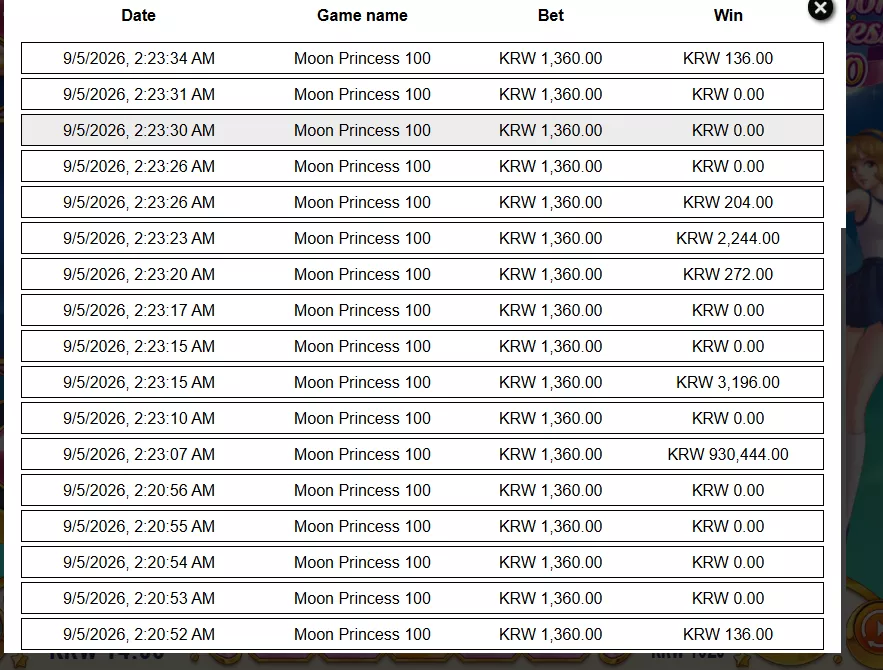Open the 2:20:55 AM bet row
Viewport: 883px width, 670px height.
point(422,526)
